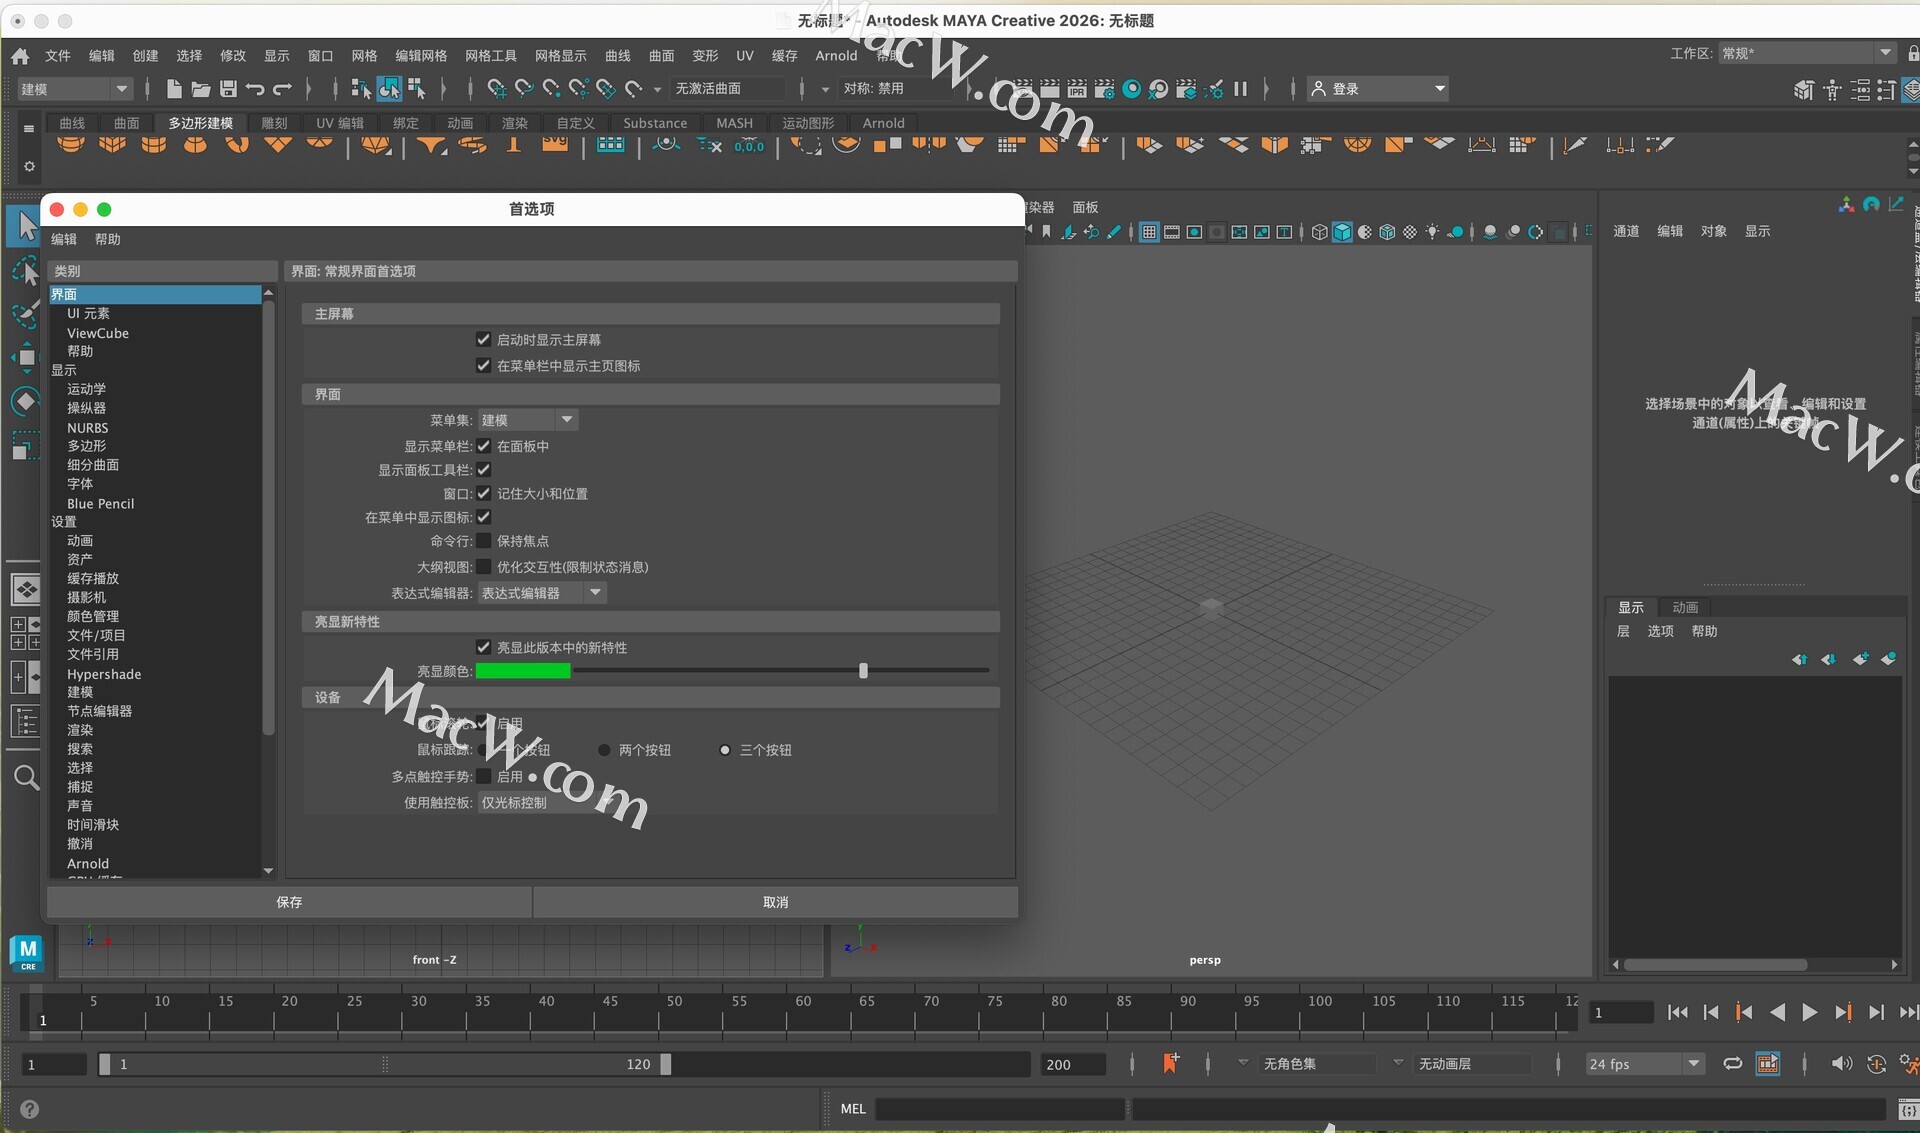Select the Scale tool in toolbox
The image size is (1920, 1133).
(25, 445)
